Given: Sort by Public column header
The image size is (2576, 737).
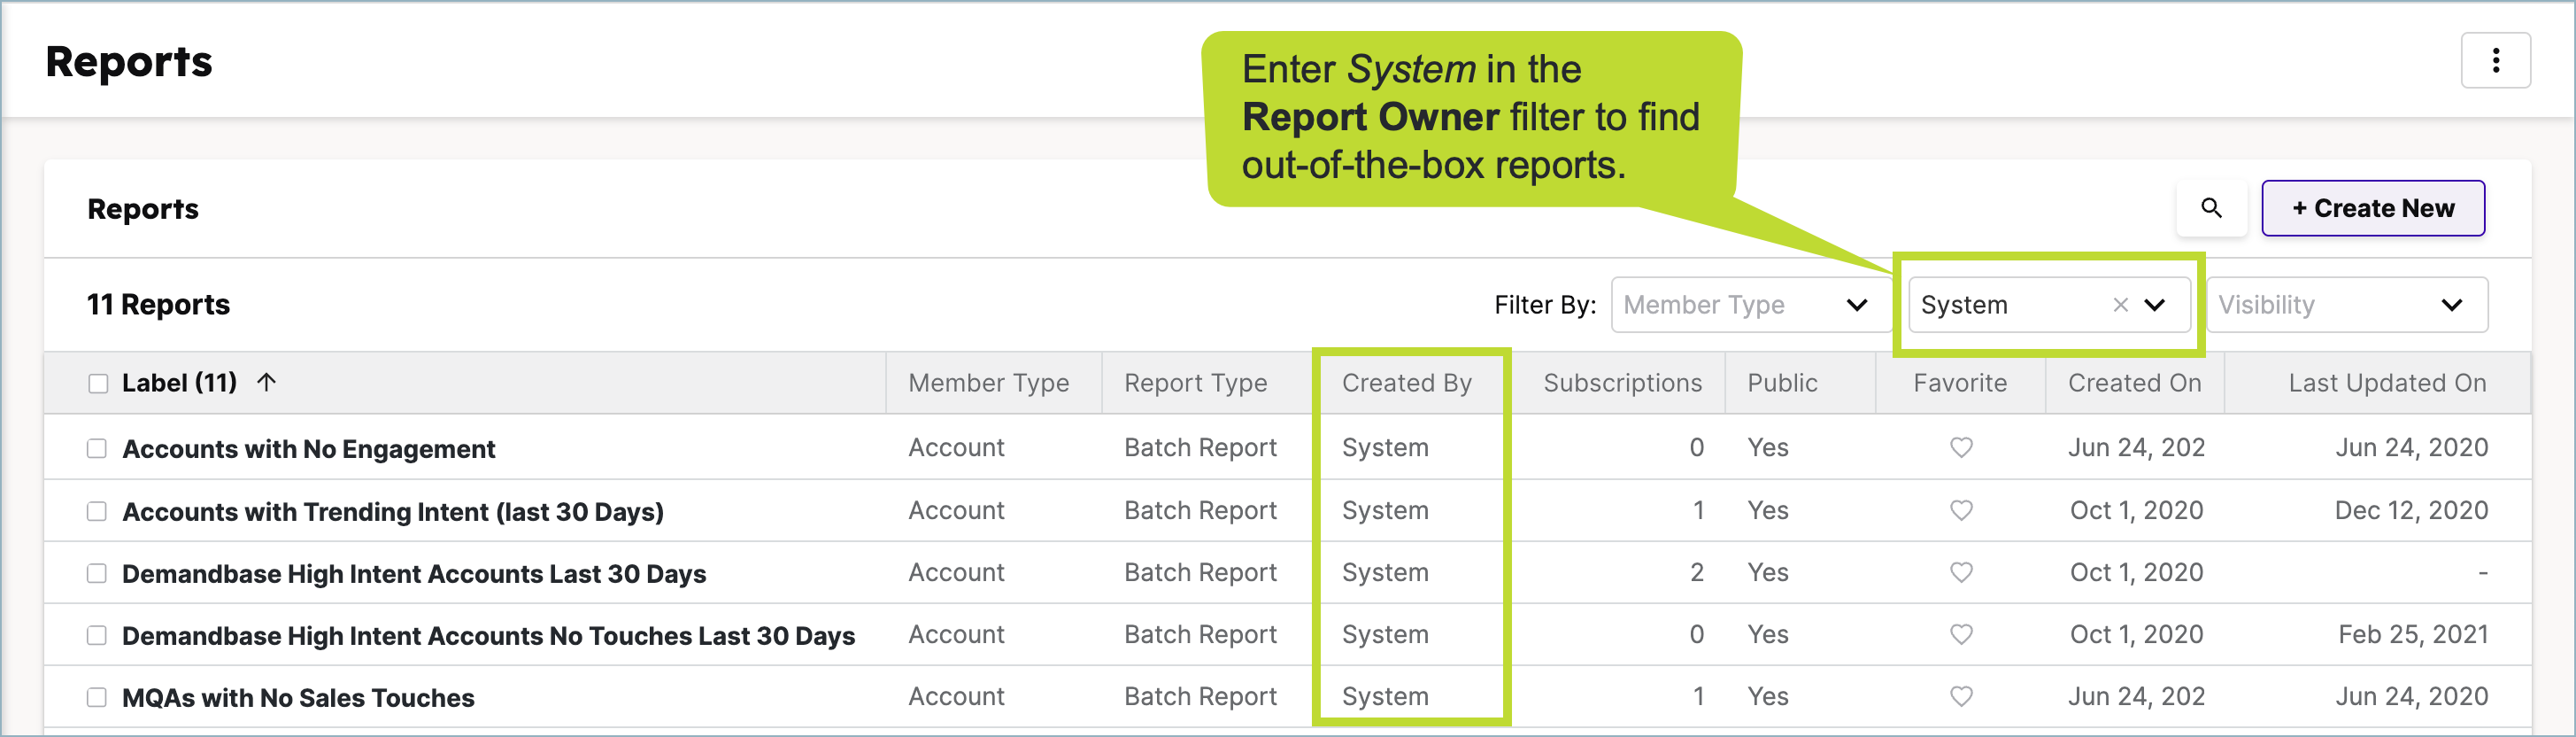Looking at the screenshot, I should [x=1782, y=383].
